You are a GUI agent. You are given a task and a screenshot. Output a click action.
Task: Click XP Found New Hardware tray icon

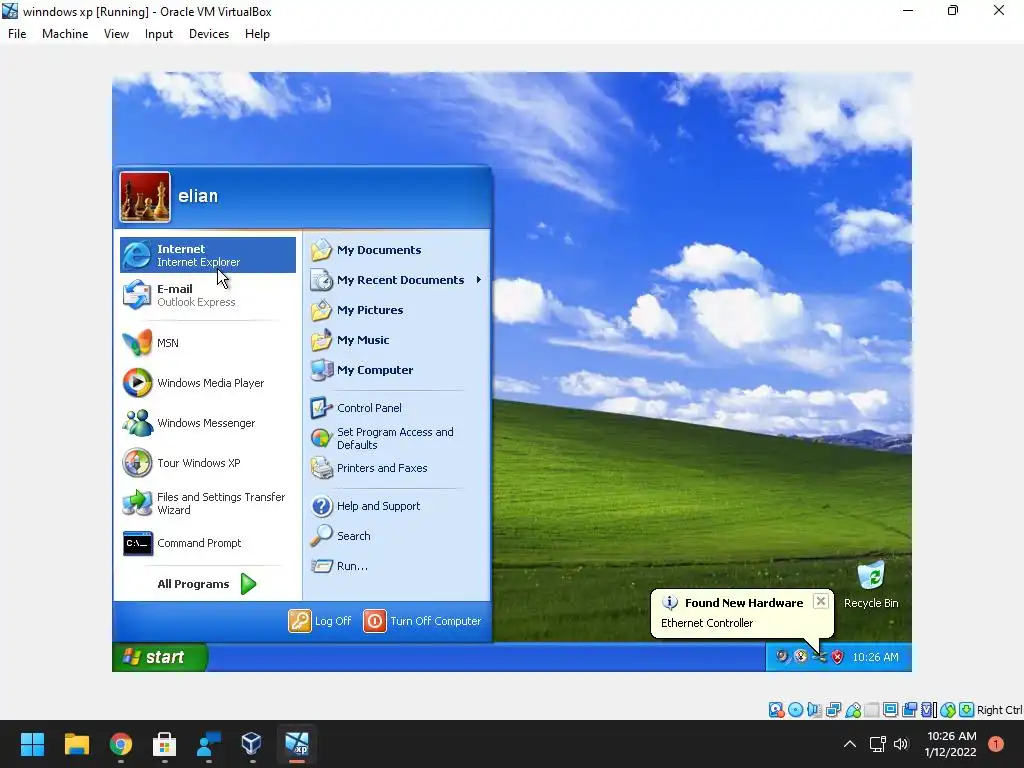point(819,657)
